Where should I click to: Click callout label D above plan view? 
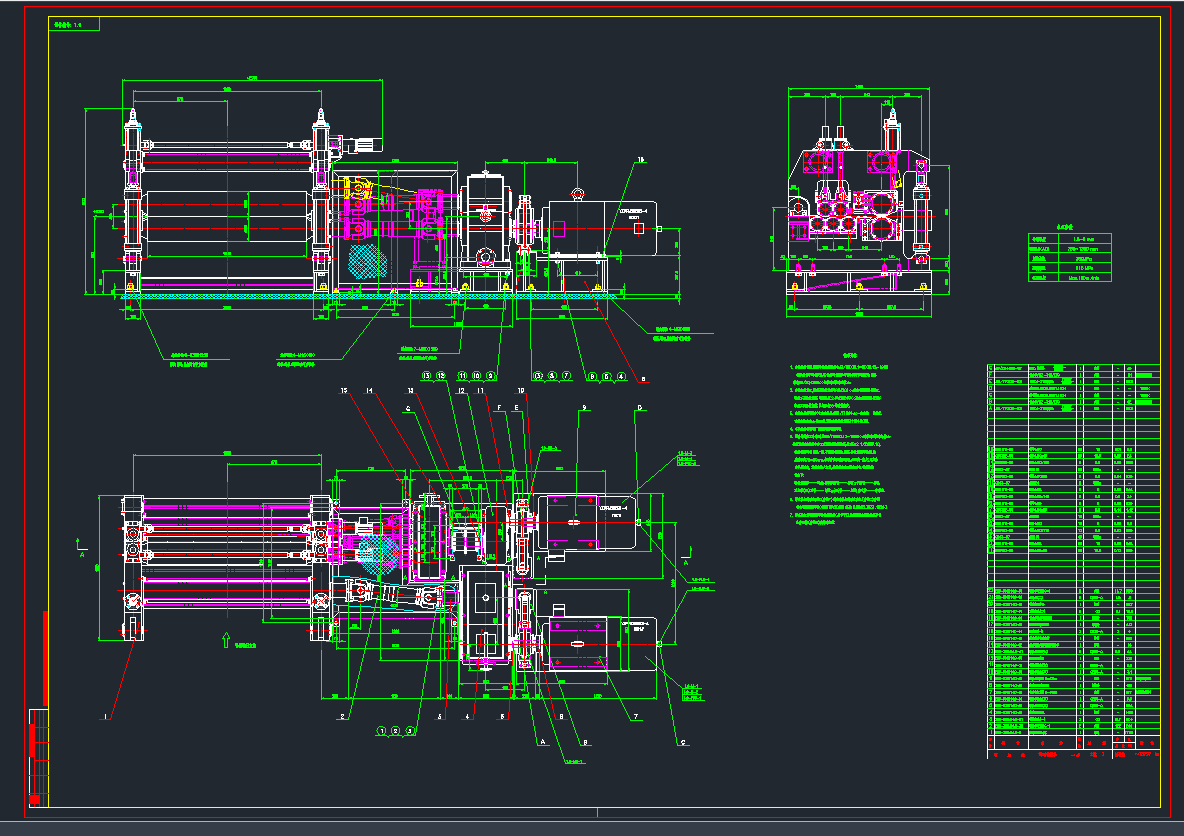coord(639,407)
